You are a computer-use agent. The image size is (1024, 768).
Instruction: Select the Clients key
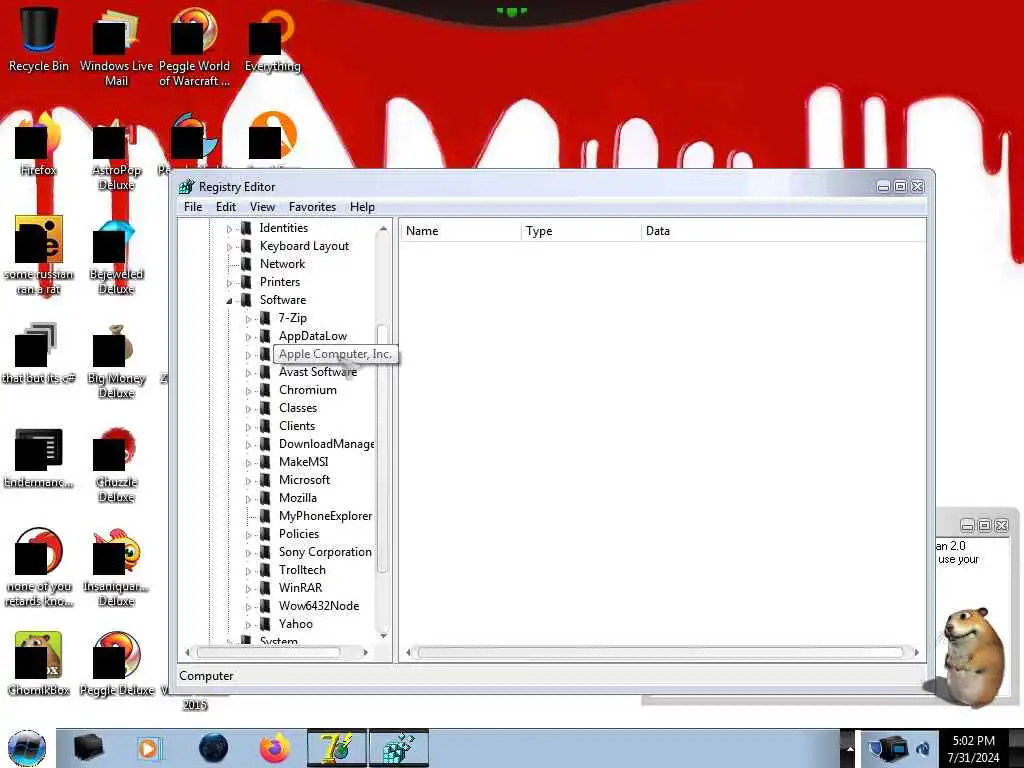[x=296, y=426]
